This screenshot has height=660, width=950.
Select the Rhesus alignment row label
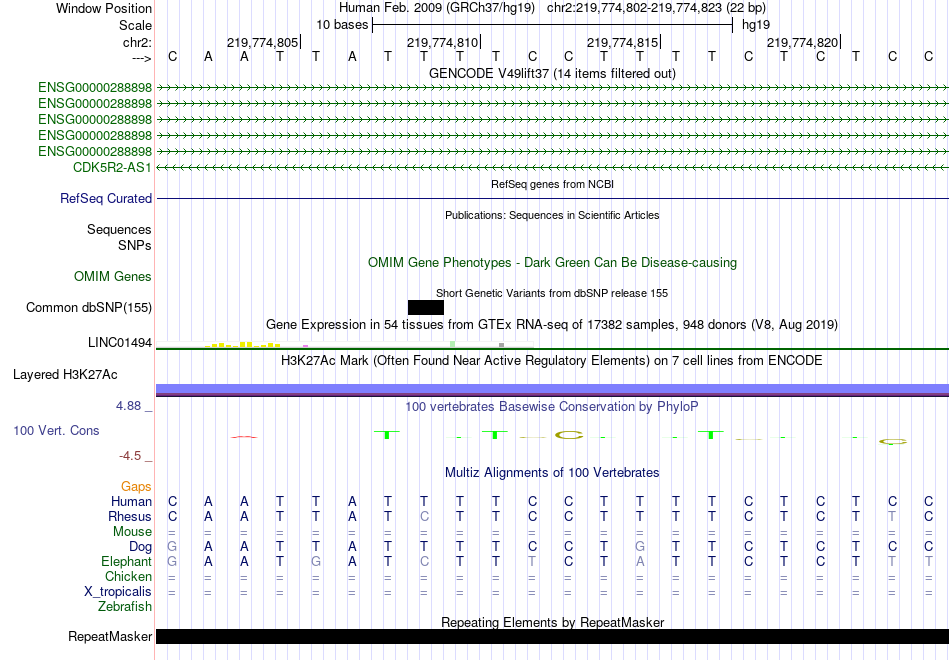130,516
